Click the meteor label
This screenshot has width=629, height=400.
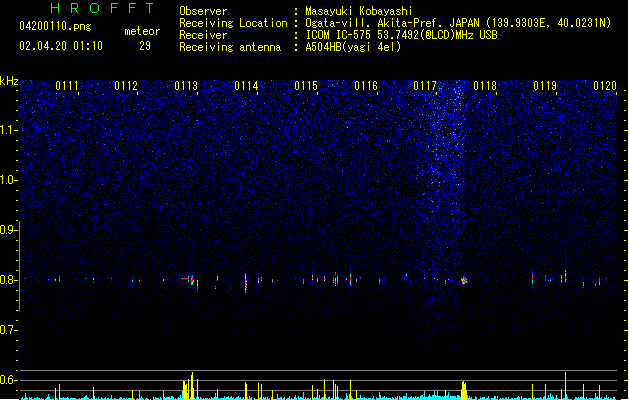pos(142,31)
